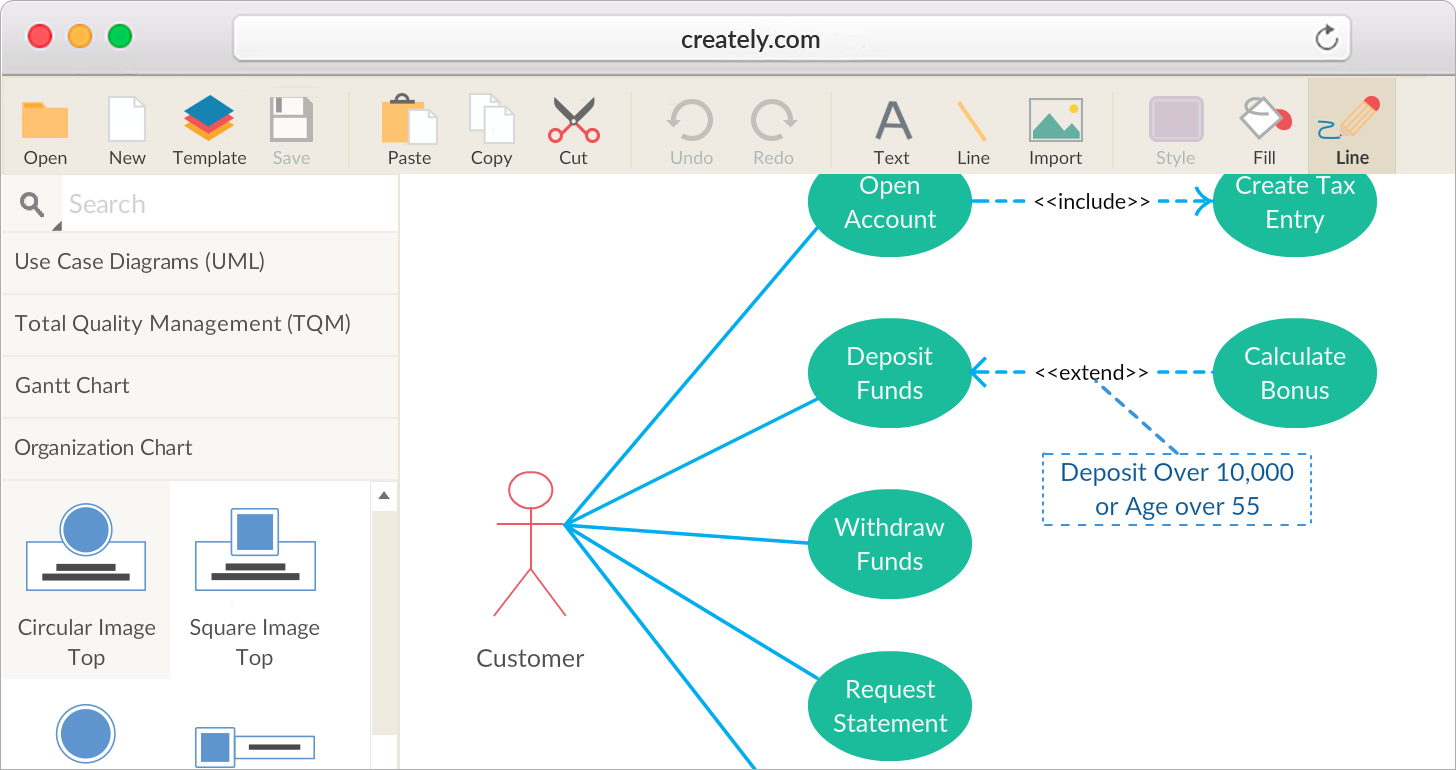Pick the Circular Image Top shape
The height and width of the screenshot is (770, 1456).
point(86,580)
